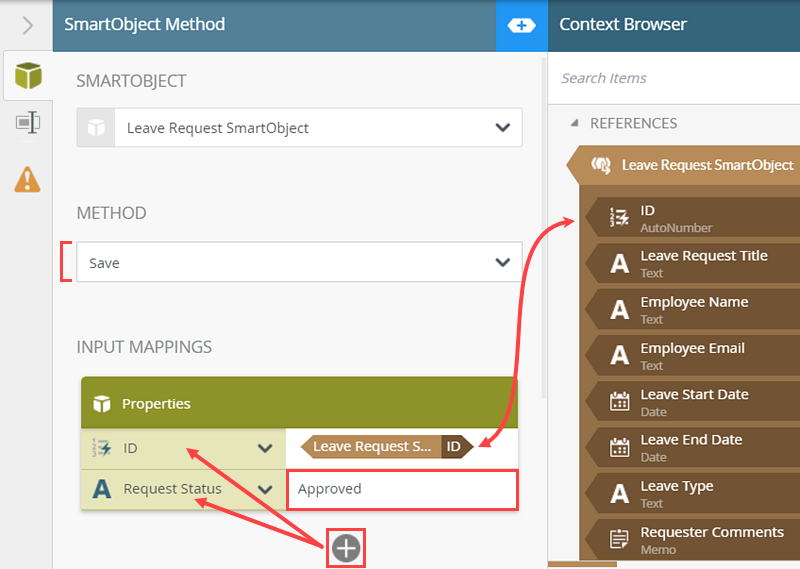Select the Requester Comments memo field
The image size is (800, 569).
point(693,540)
